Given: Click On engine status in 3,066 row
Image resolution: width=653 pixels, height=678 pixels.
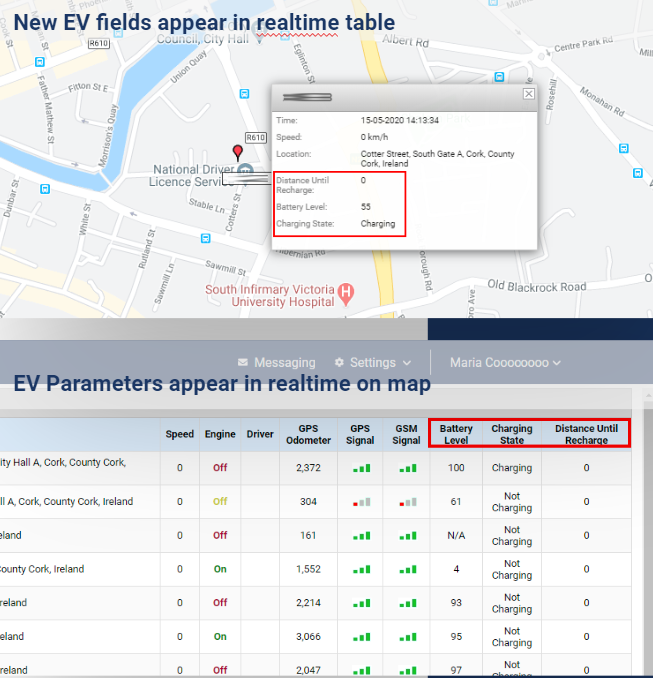Looking at the screenshot, I should 220,636.
